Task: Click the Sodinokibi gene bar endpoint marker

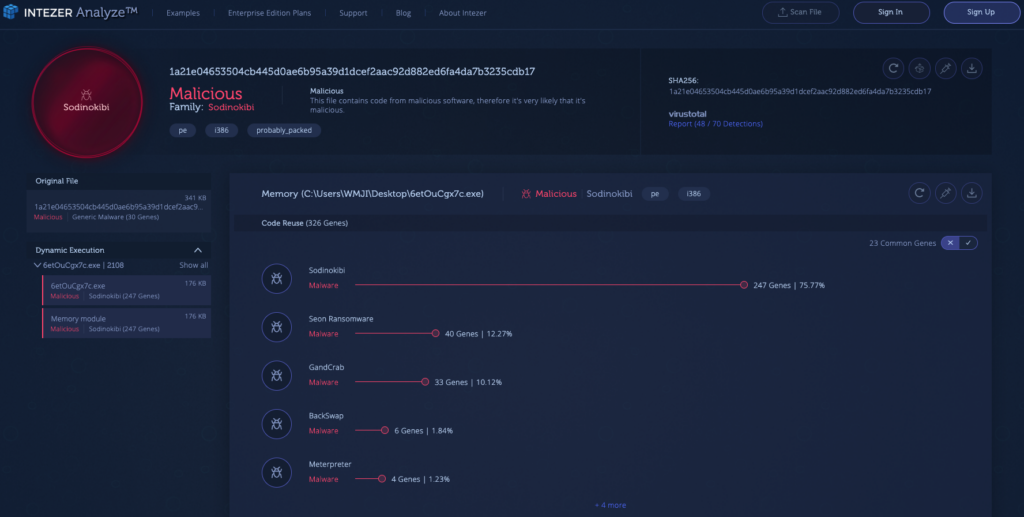Action: point(744,285)
